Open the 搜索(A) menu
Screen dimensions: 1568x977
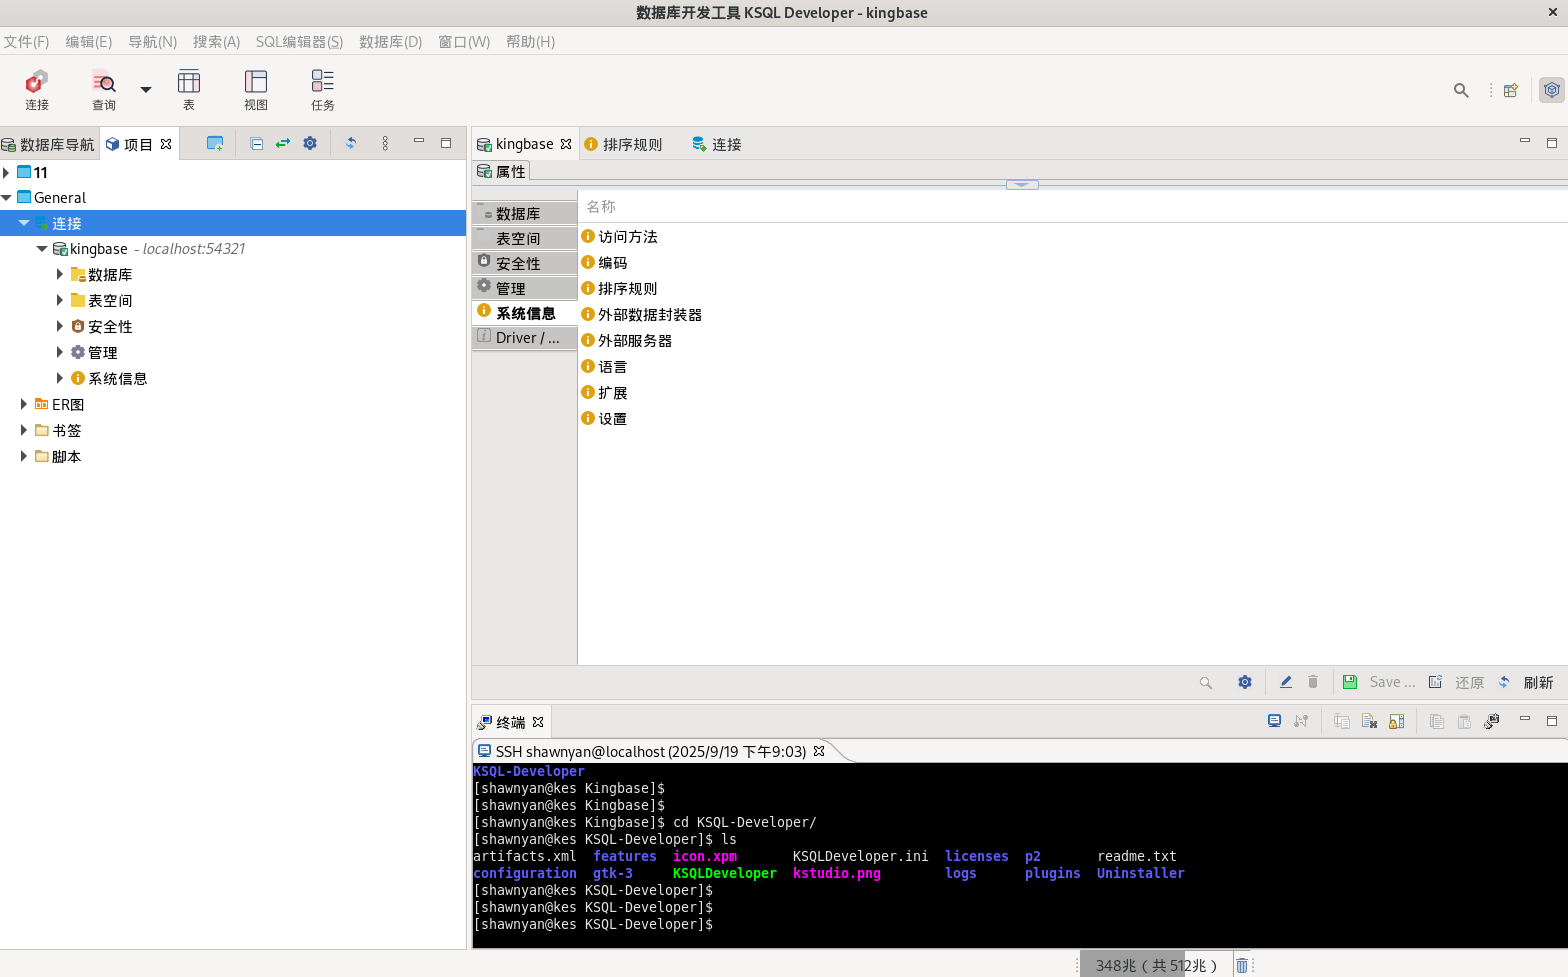[217, 42]
